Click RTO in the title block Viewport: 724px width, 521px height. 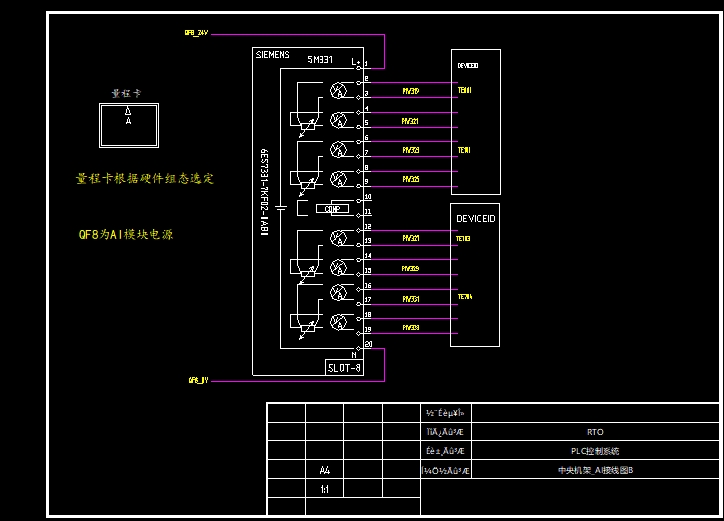click(595, 432)
